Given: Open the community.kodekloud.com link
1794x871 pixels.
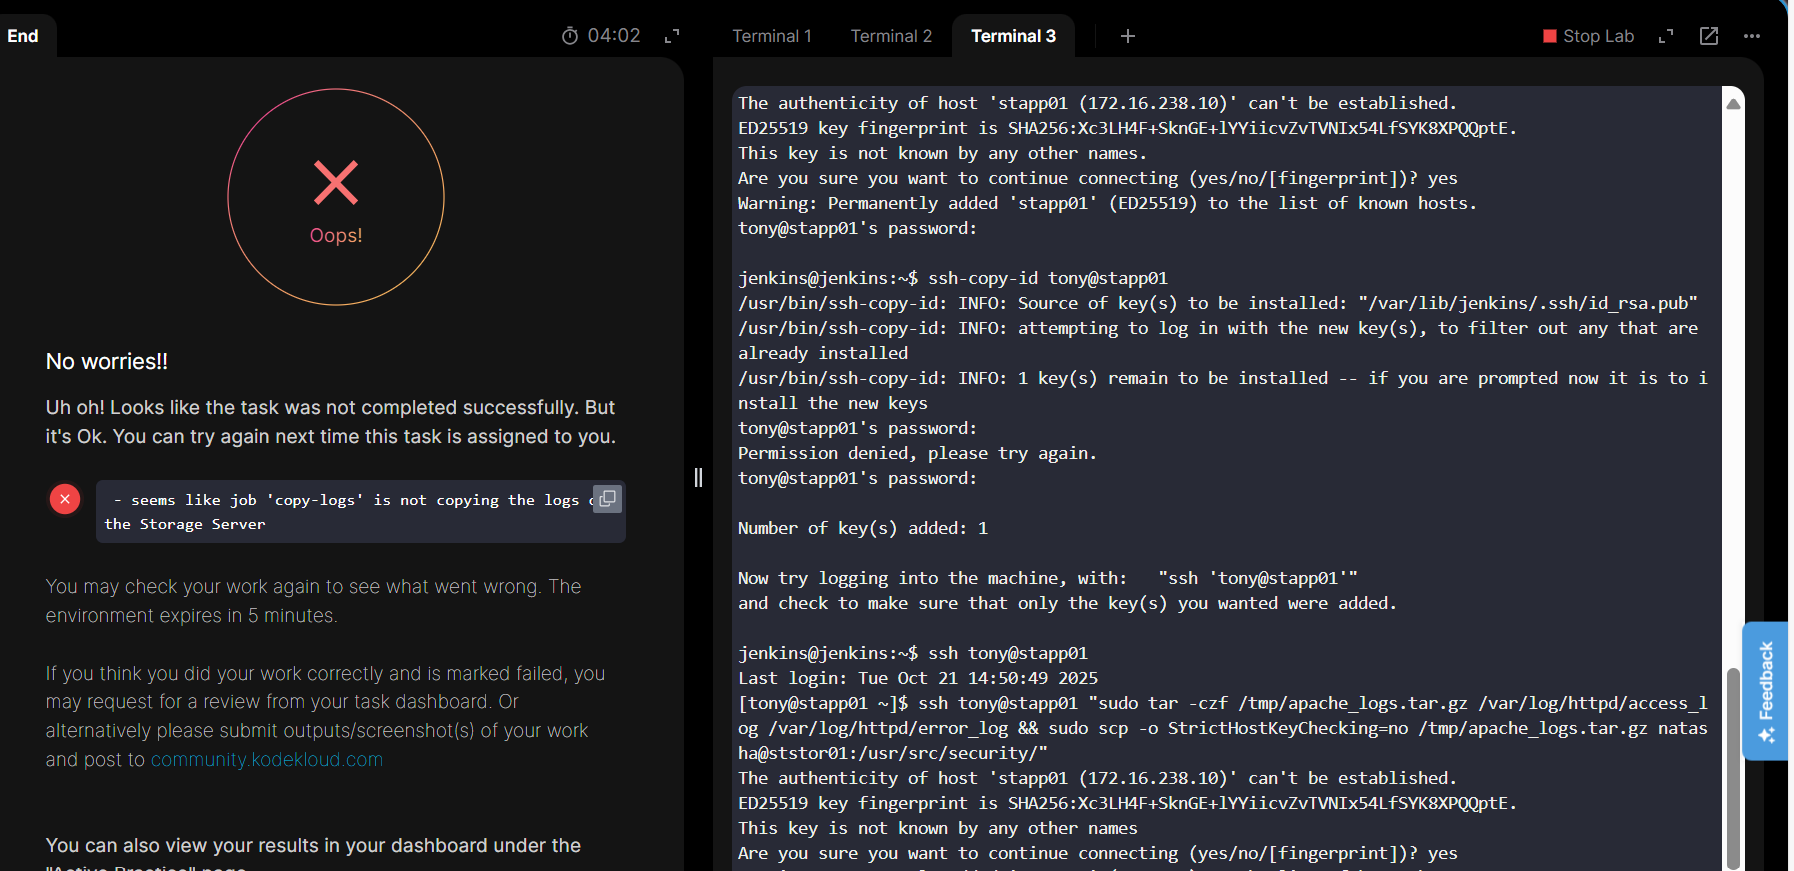Looking at the screenshot, I should pos(266,760).
